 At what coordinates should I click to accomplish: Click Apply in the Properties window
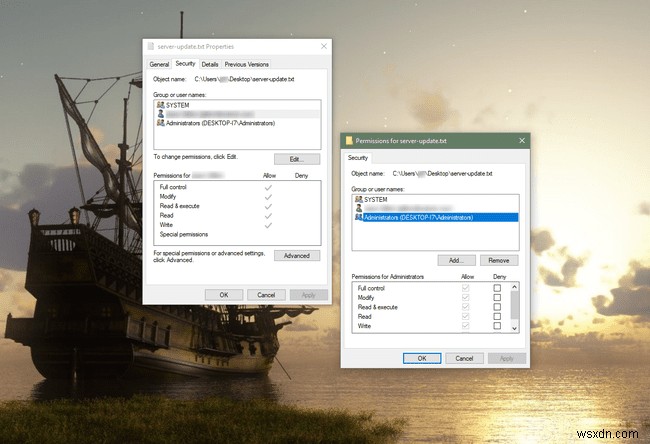(x=309, y=295)
